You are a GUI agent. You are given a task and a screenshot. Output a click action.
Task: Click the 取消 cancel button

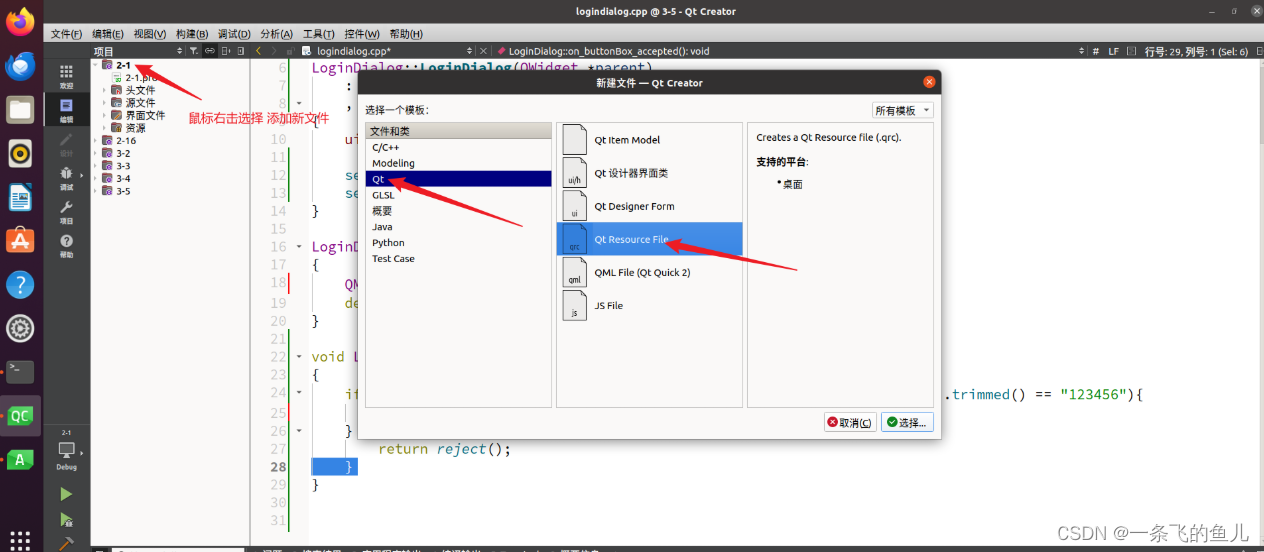click(x=850, y=422)
